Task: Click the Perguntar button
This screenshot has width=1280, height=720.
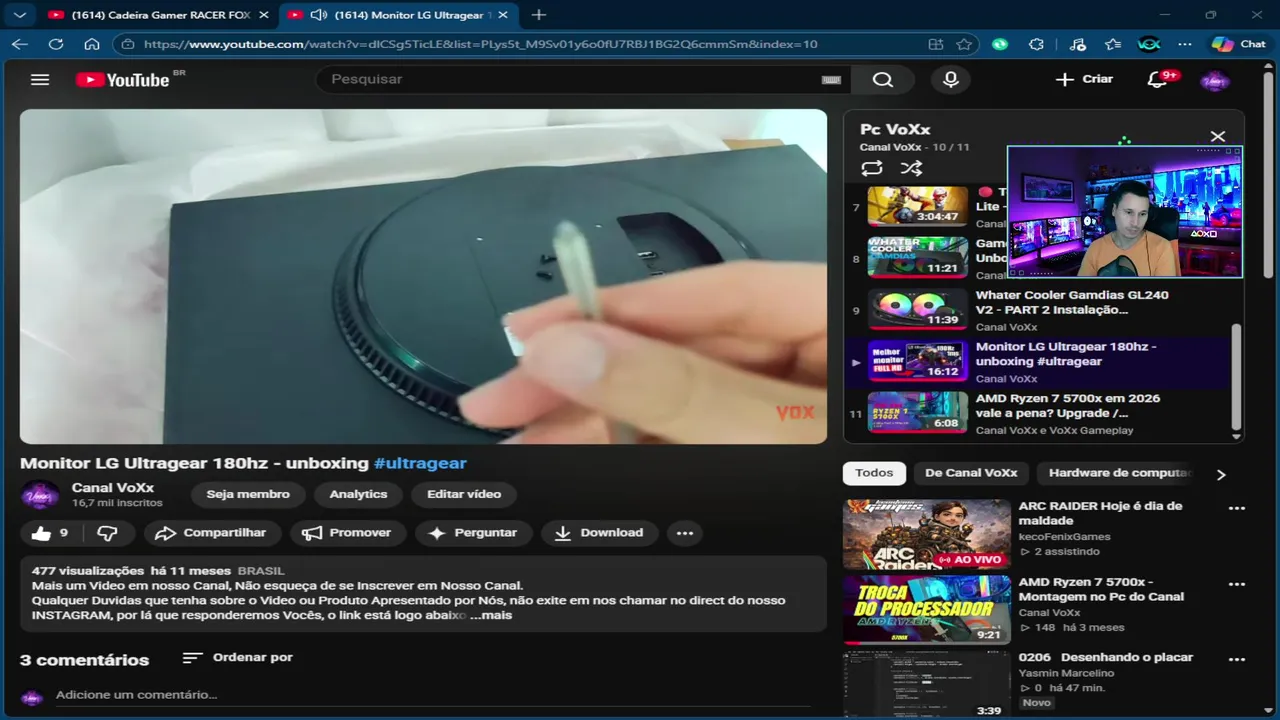Action: (x=473, y=533)
